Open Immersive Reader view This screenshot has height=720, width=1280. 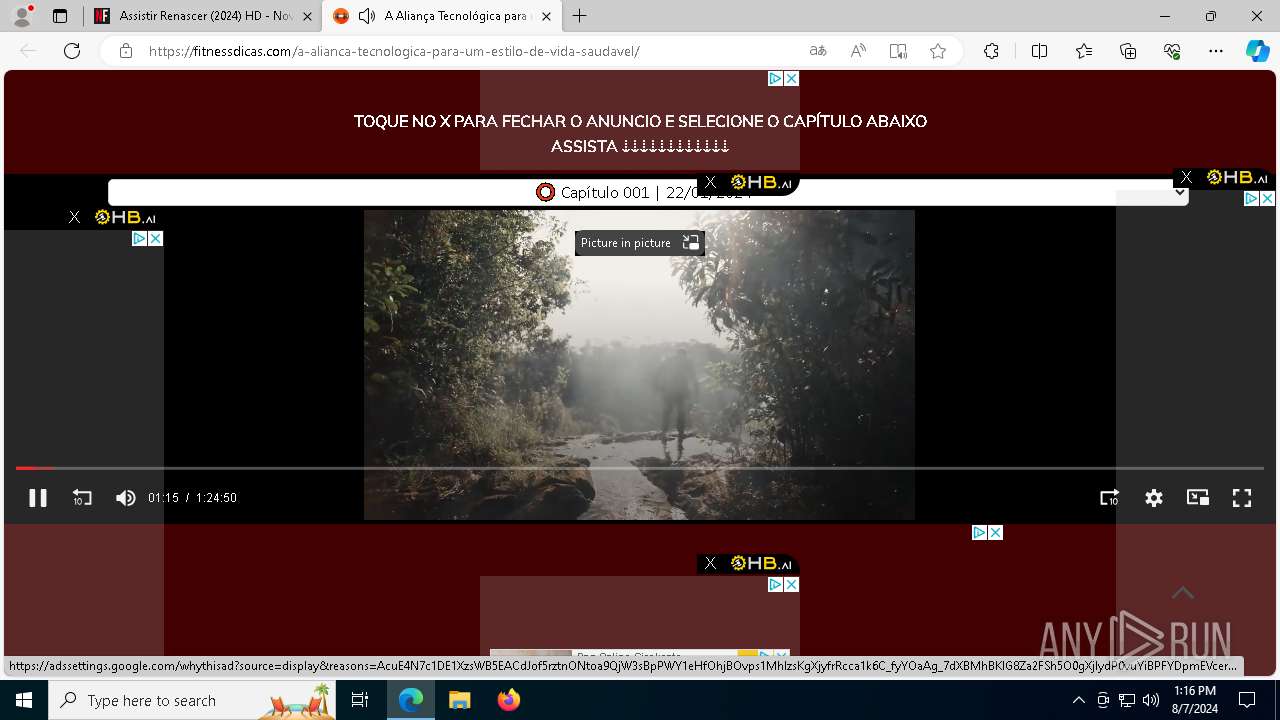click(x=898, y=51)
